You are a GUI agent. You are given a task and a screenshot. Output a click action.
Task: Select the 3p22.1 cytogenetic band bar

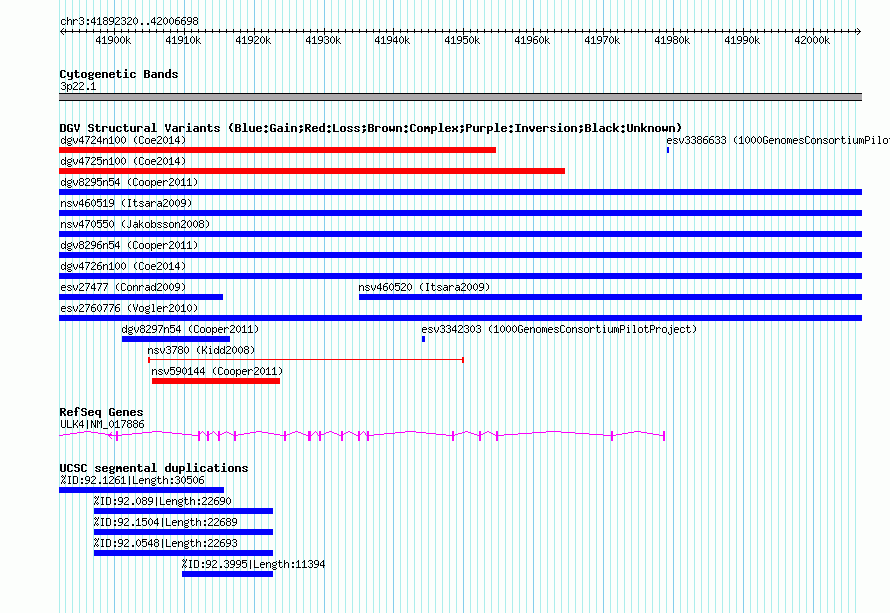point(460,97)
